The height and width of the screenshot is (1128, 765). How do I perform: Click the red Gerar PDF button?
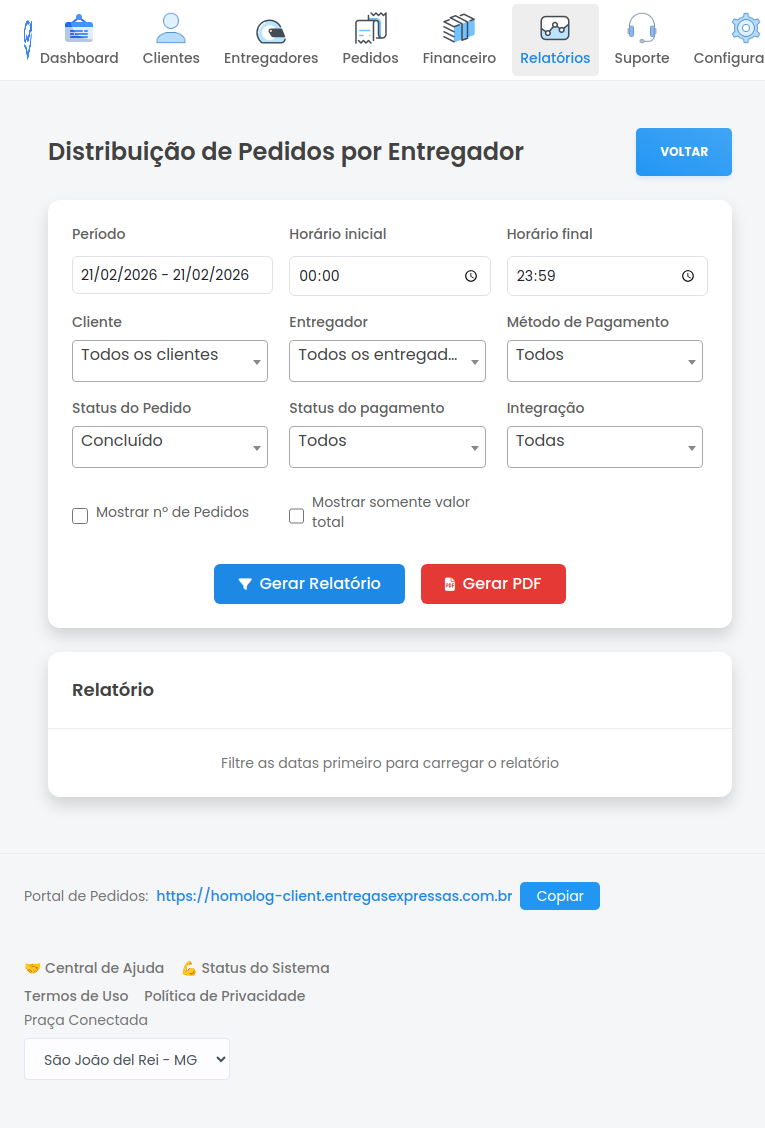[493, 584]
